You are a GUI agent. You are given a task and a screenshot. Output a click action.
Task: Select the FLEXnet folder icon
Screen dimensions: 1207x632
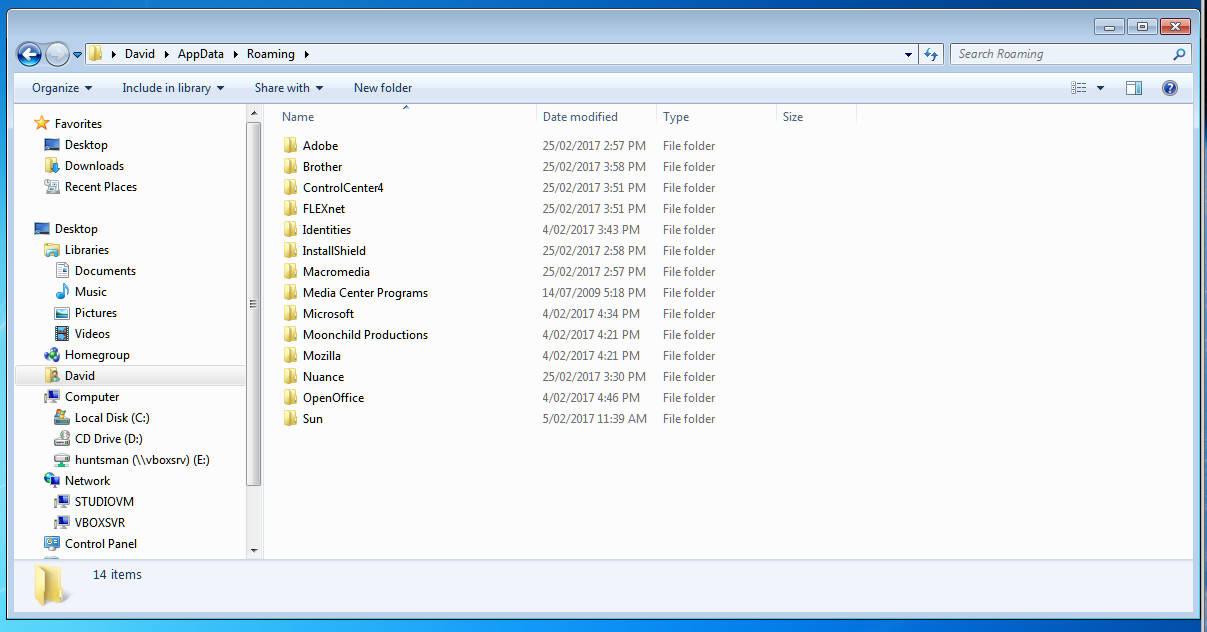pyautogui.click(x=290, y=209)
